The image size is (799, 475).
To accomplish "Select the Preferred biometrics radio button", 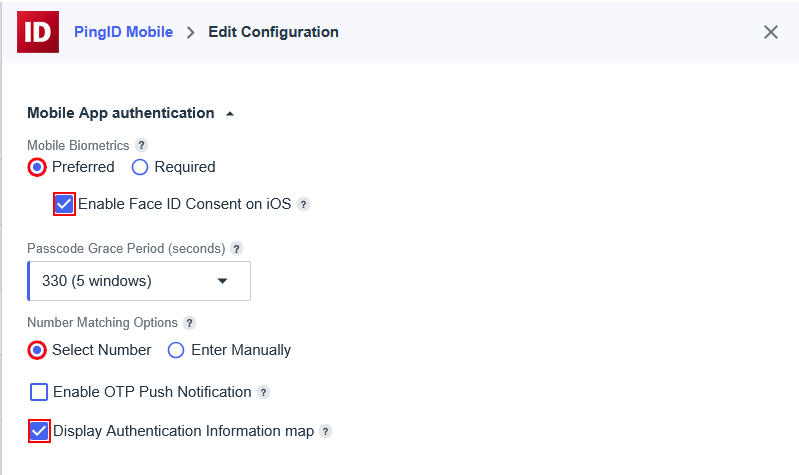I will [x=37, y=167].
